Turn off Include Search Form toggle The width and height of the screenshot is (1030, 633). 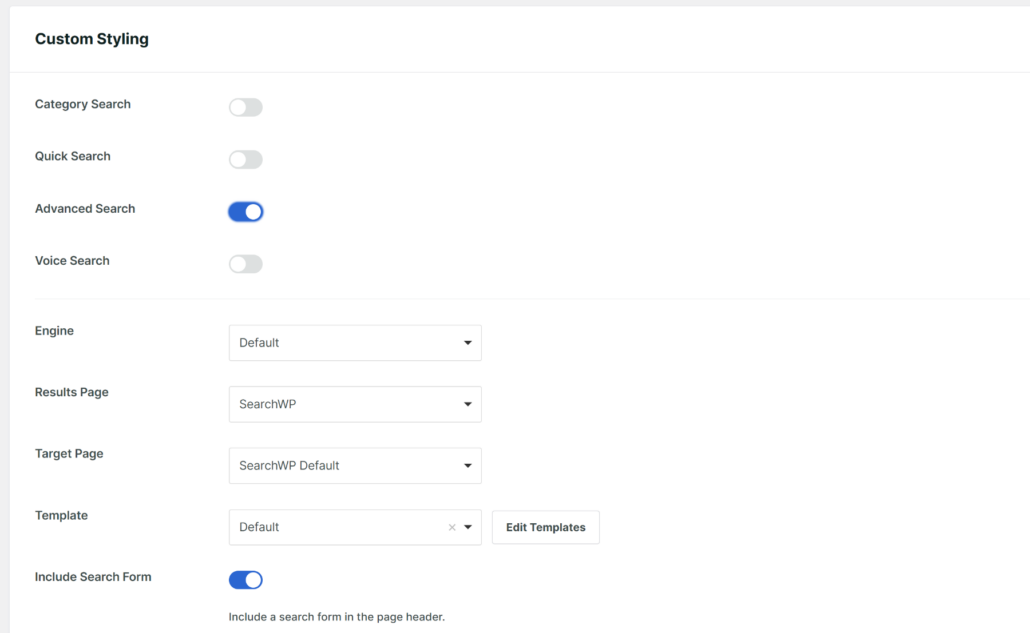coord(246,580)
